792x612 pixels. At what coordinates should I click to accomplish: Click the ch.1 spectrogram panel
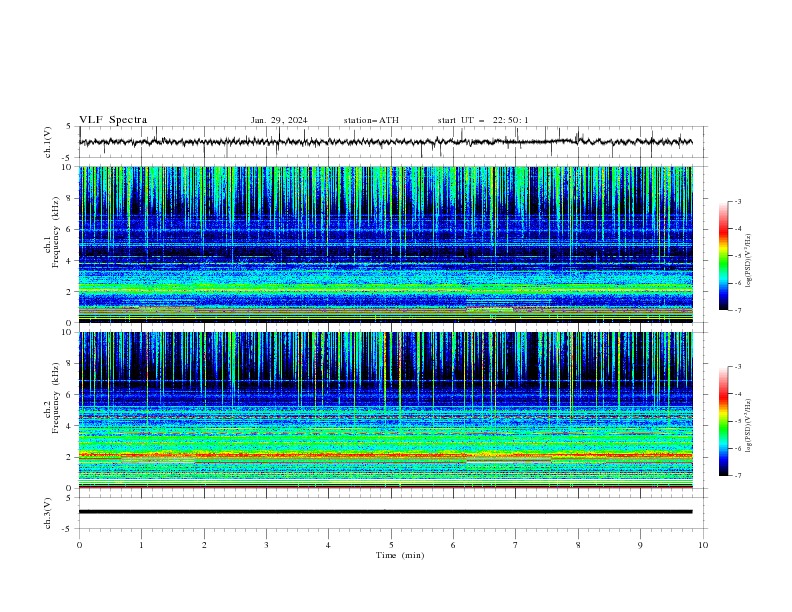[386, 244]
